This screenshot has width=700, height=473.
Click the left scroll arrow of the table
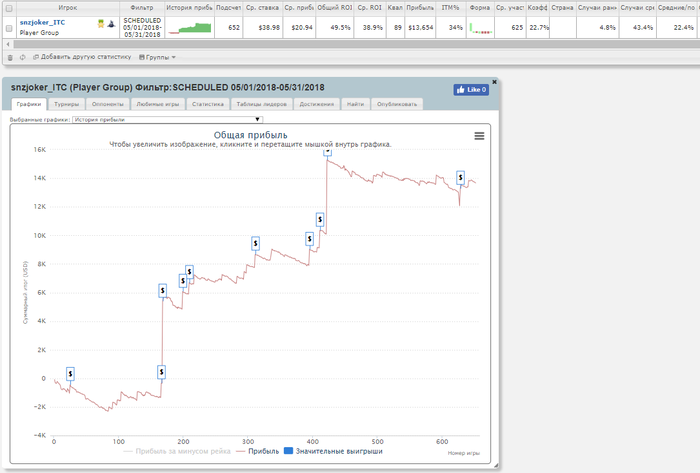[x=8, y=44]
